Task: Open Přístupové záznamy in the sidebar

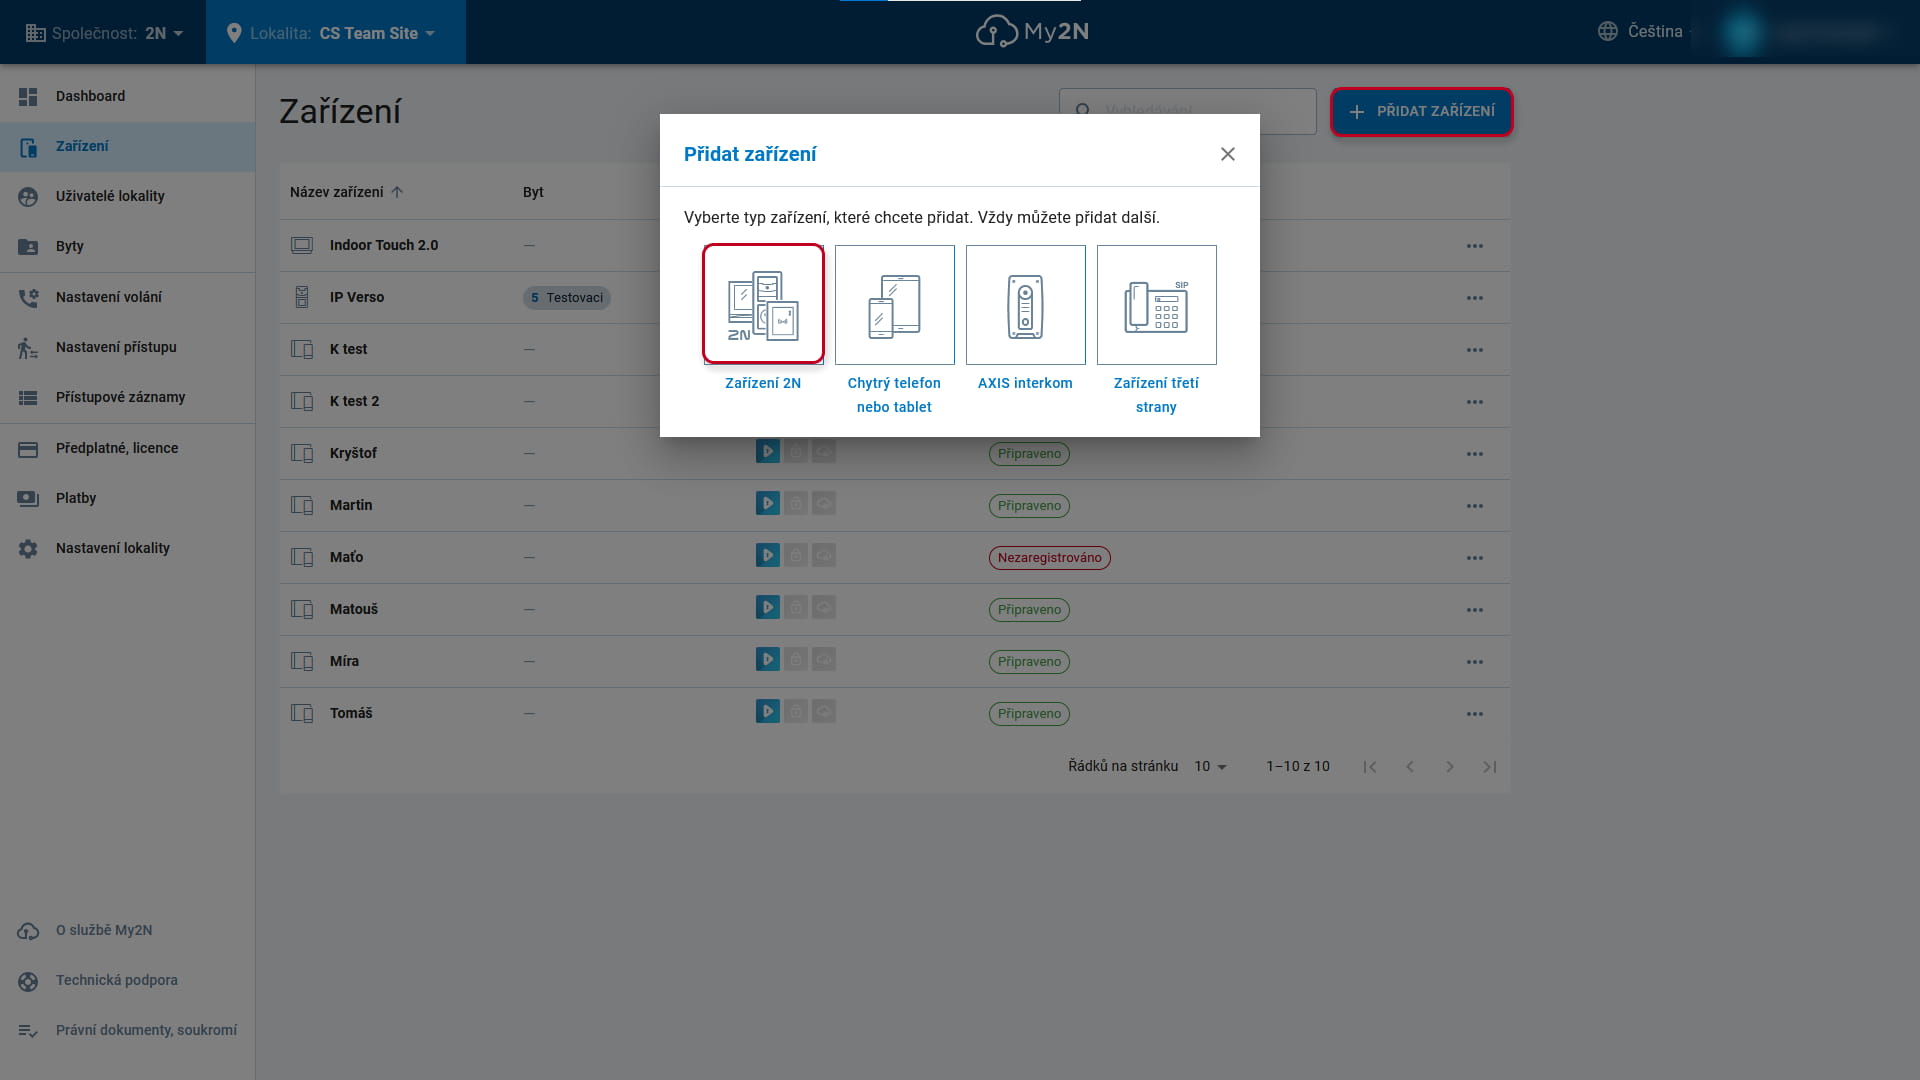Action: click(x=127, y=398)
